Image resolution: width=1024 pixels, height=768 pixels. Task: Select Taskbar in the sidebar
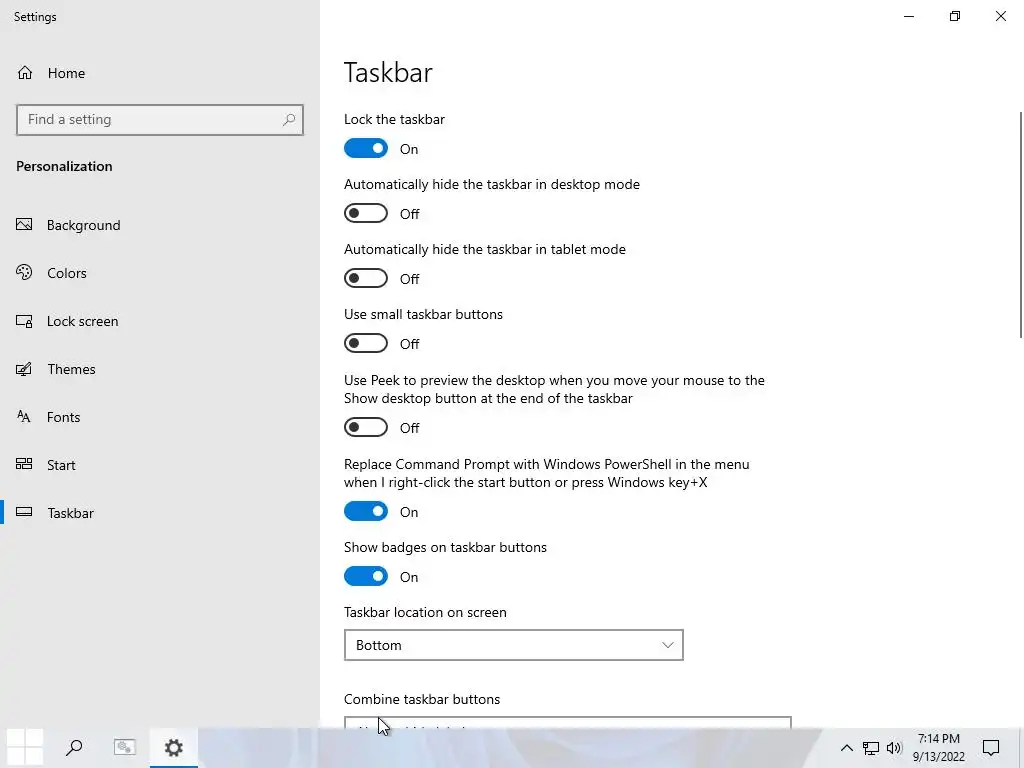pos(160,513)
